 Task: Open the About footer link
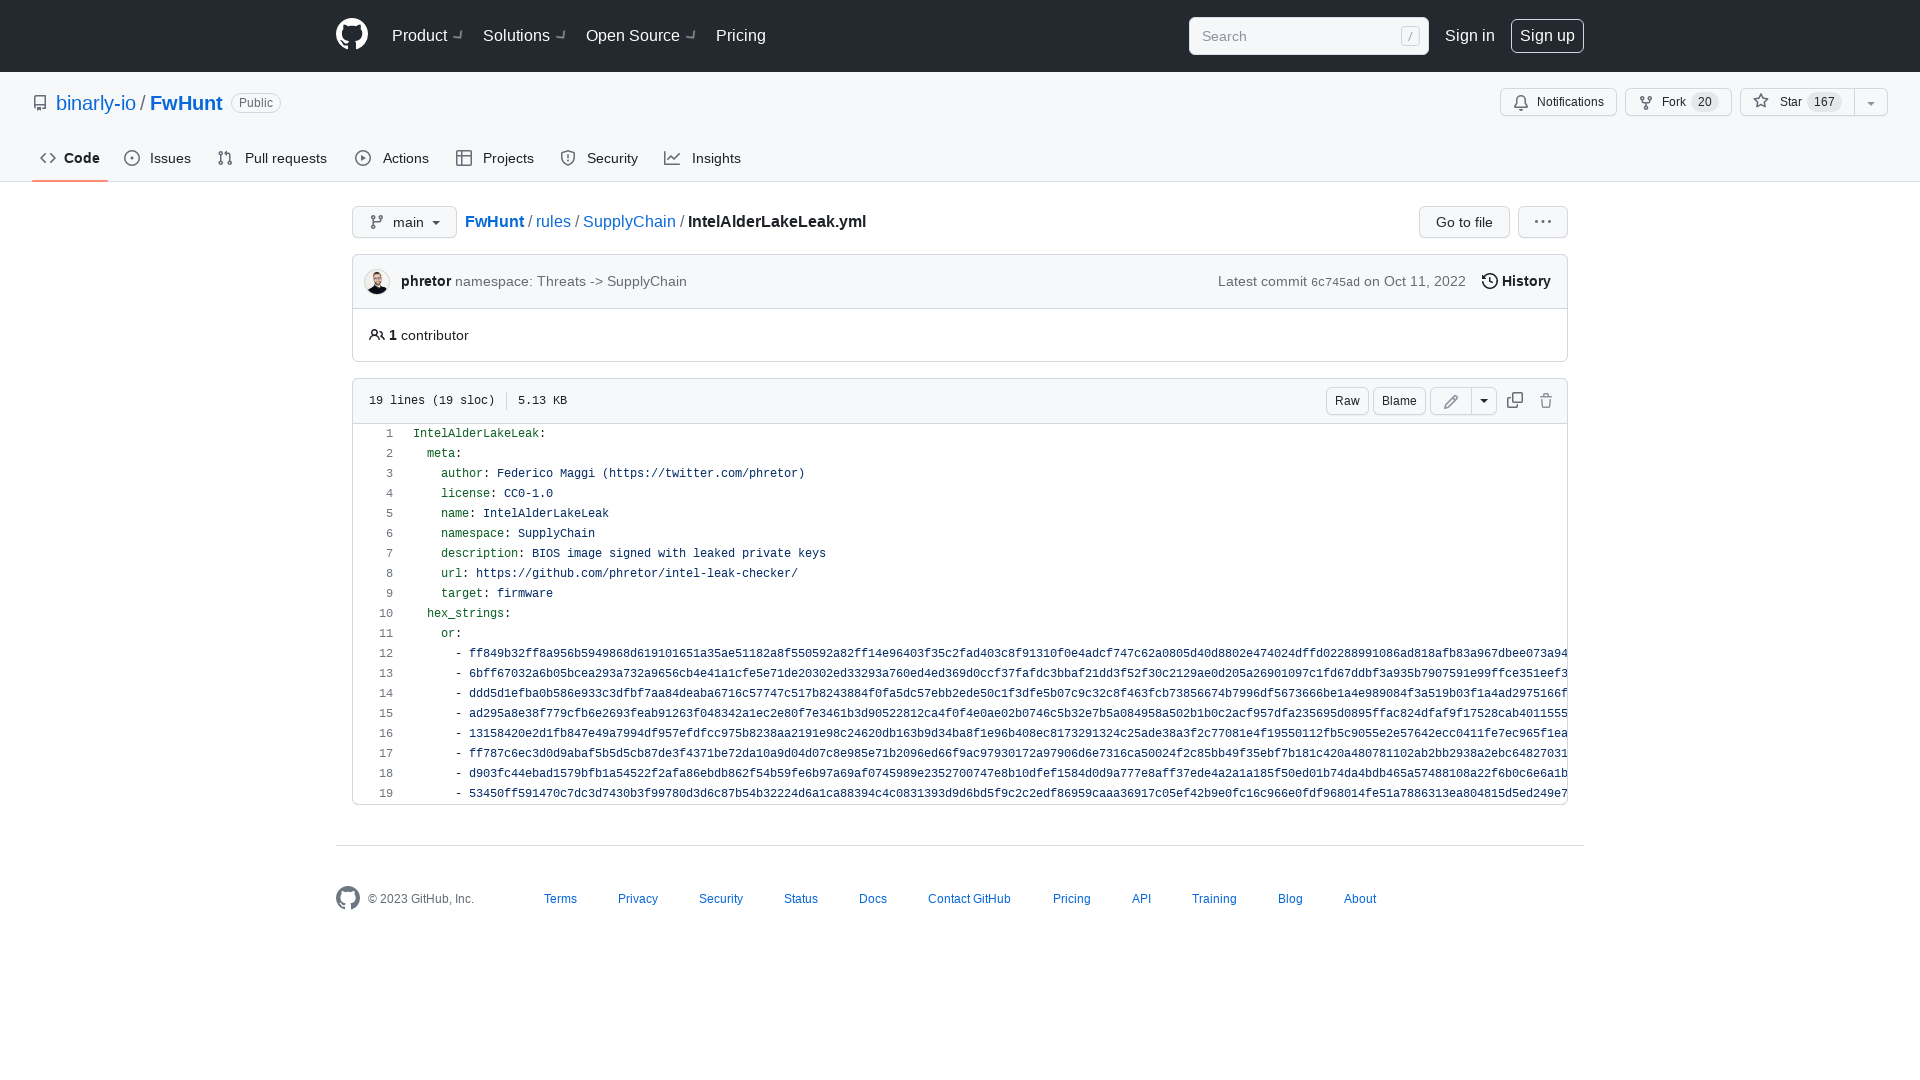[1360, 899]
